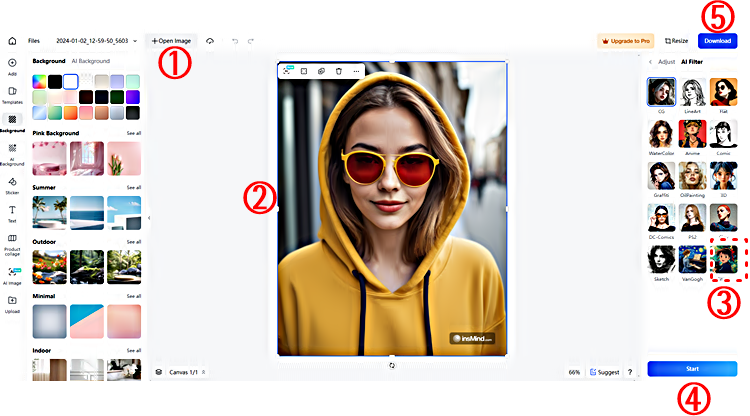This screenshot has width=750, height=416.
Task: Apply the CG filter thumbnail
Action: pos(661,92)
